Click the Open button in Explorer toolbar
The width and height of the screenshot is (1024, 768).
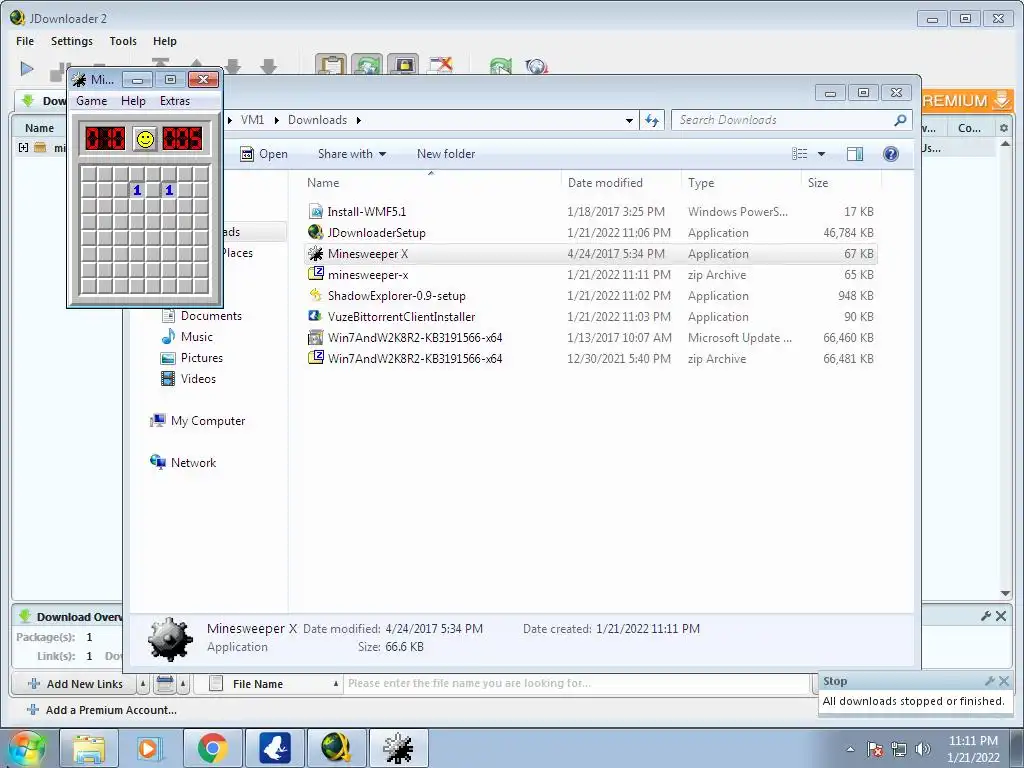click(x=264, y=154)
